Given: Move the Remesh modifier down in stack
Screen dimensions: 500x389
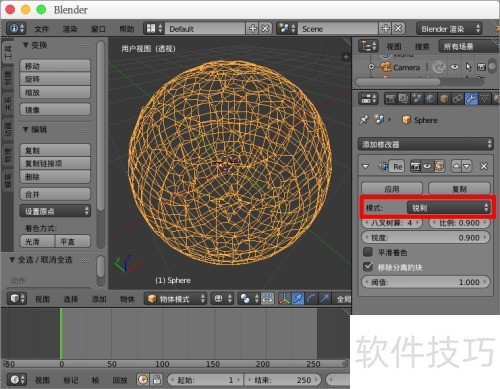Looking at the screenshot, I should click(x=467, y=166).
